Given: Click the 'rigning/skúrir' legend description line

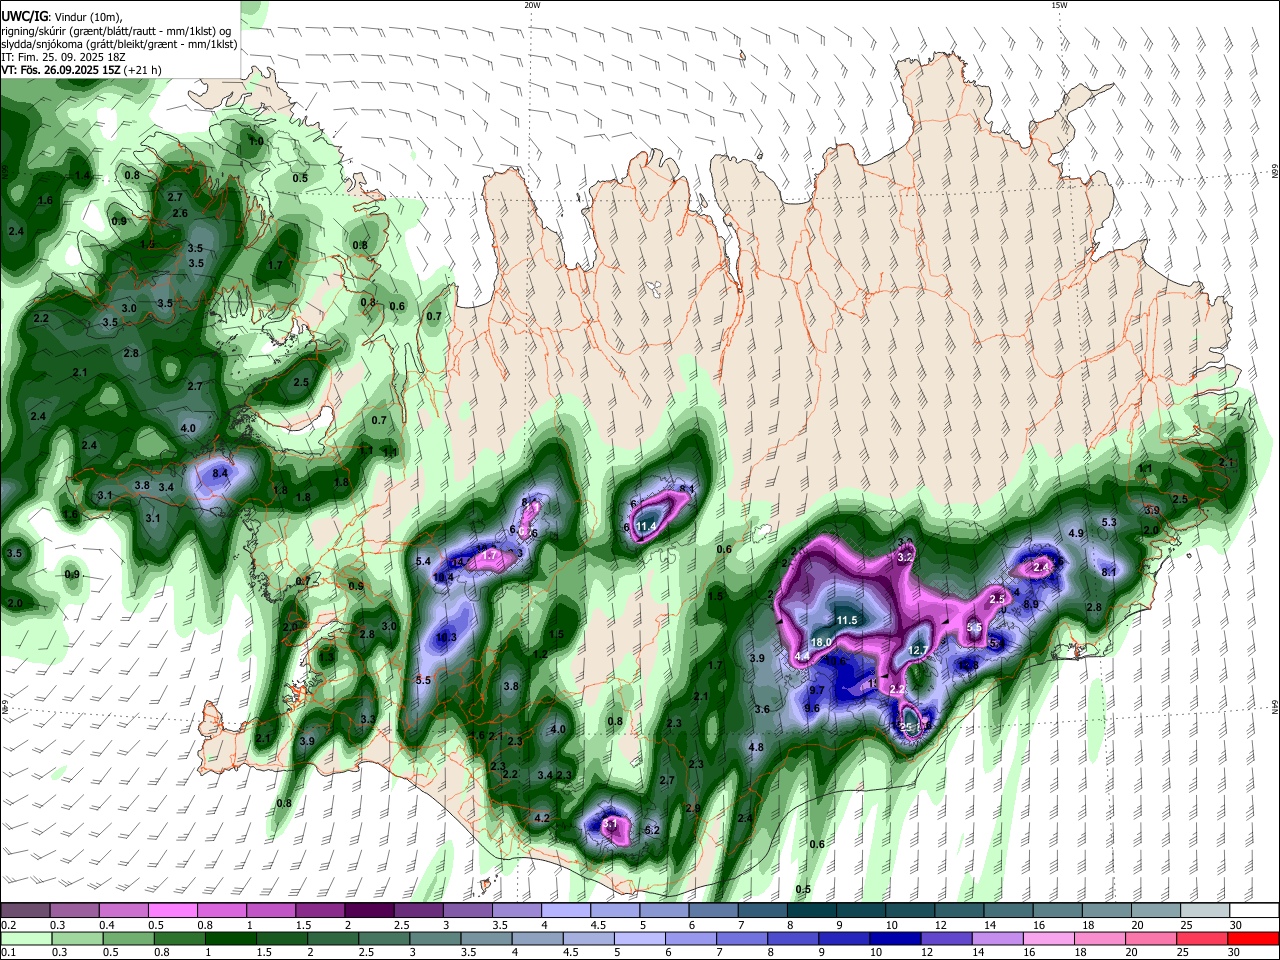Looking at the screenshot, I should click(114, 30).
